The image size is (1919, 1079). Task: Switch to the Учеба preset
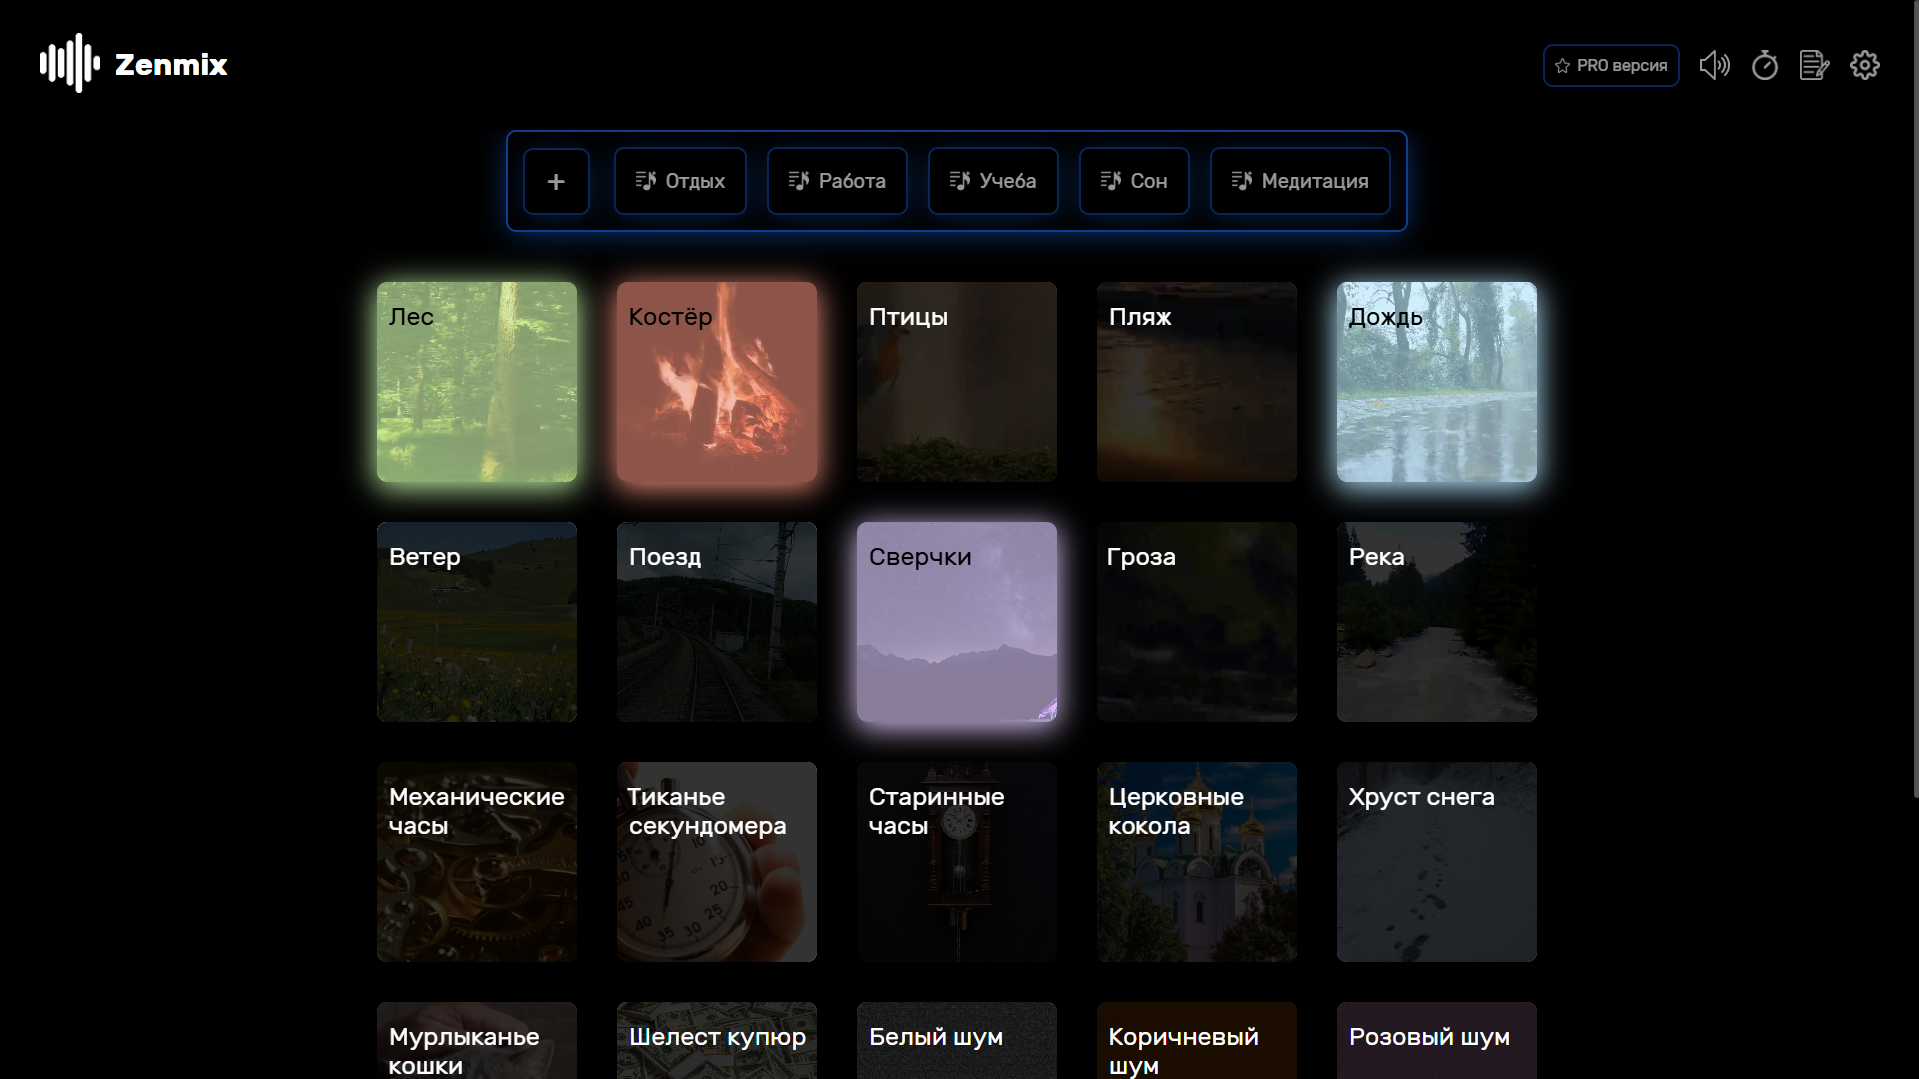pos(993,181)
